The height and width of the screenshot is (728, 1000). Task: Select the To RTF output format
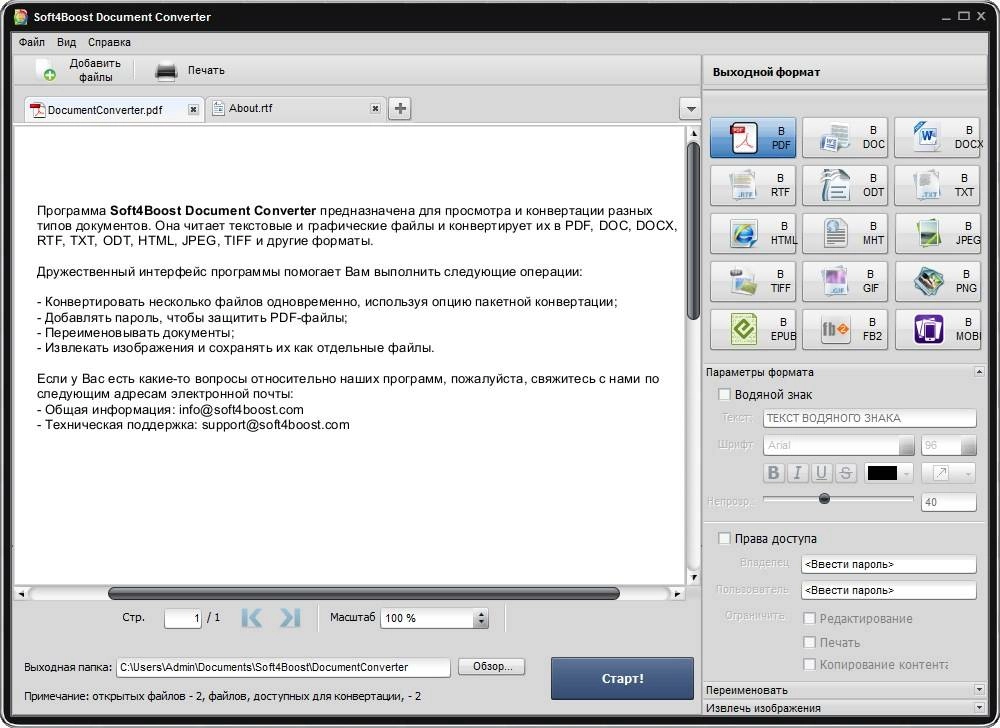point(753,185)
